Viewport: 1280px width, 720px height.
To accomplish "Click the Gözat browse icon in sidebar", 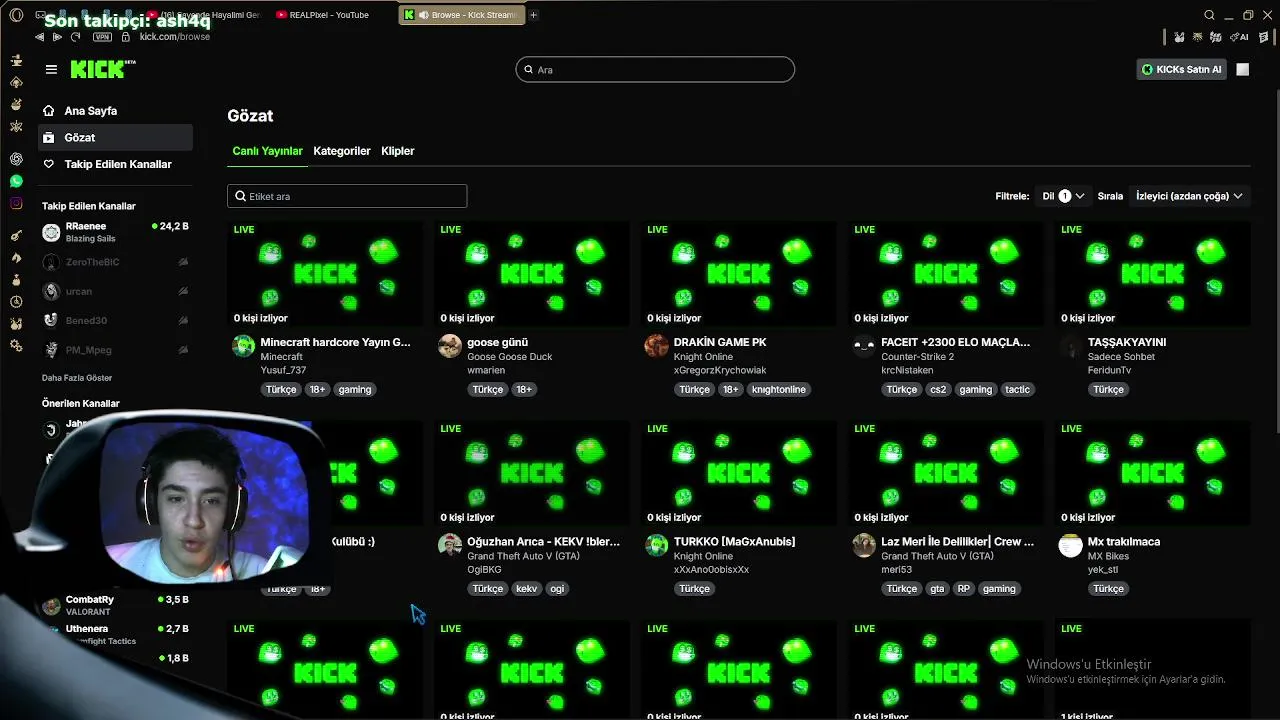I will 48,137.
